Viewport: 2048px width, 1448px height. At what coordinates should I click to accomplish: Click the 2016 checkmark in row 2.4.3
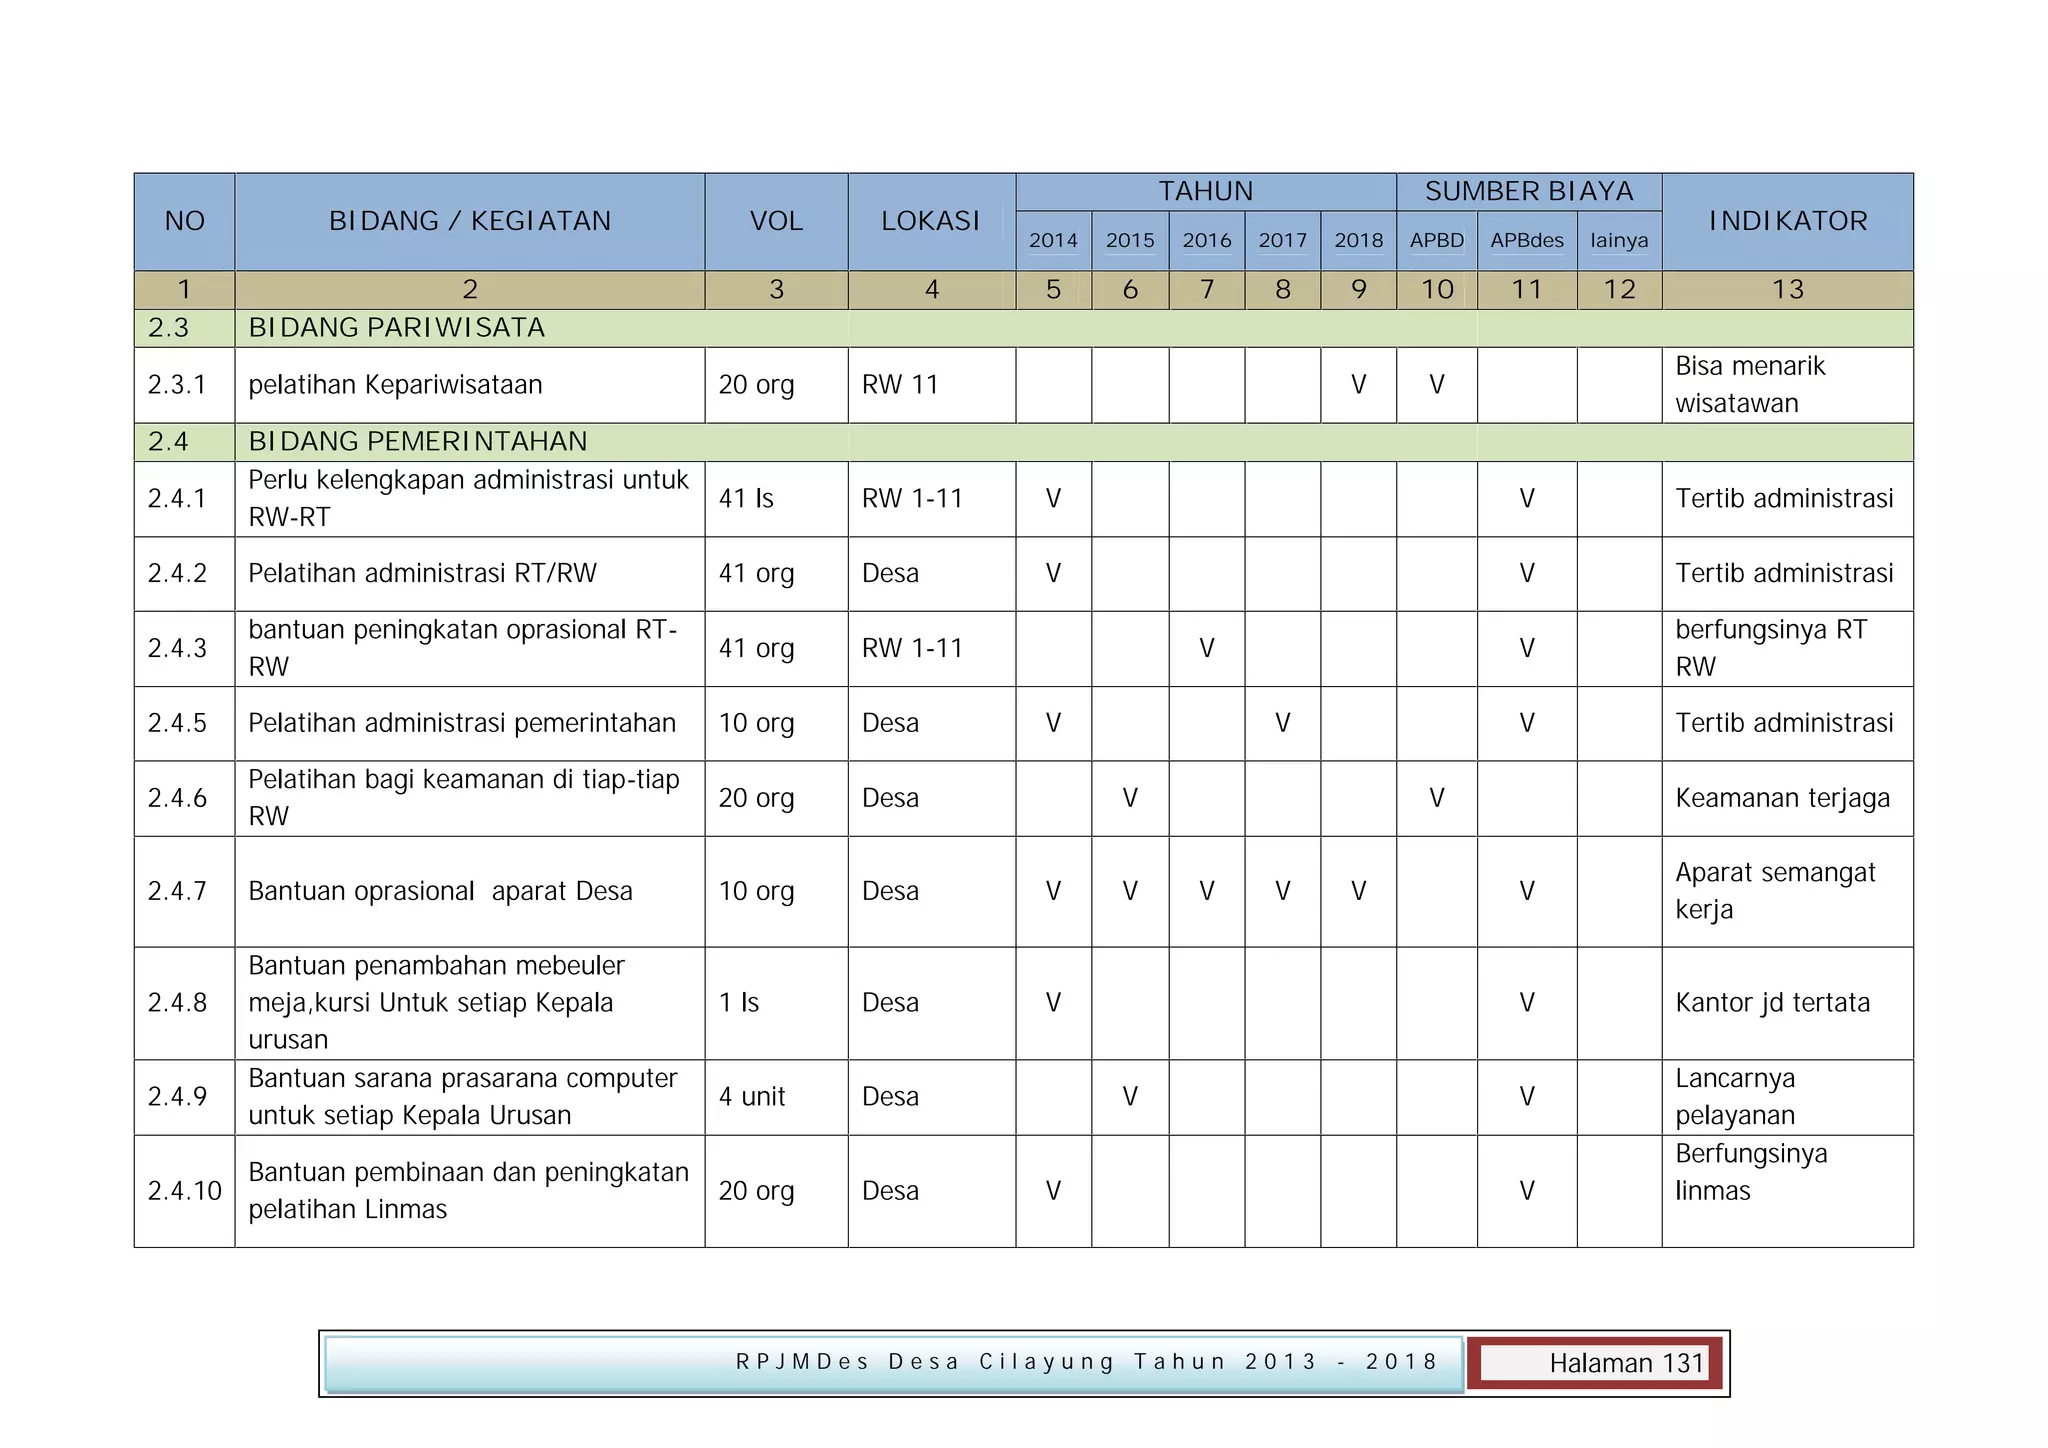[x=1206, y=649]
